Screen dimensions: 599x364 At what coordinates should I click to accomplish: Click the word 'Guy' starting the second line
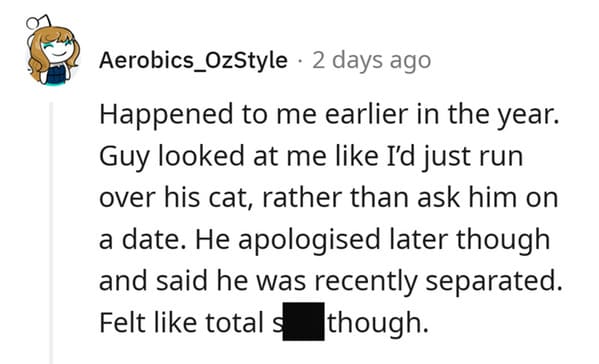(124, 157)
